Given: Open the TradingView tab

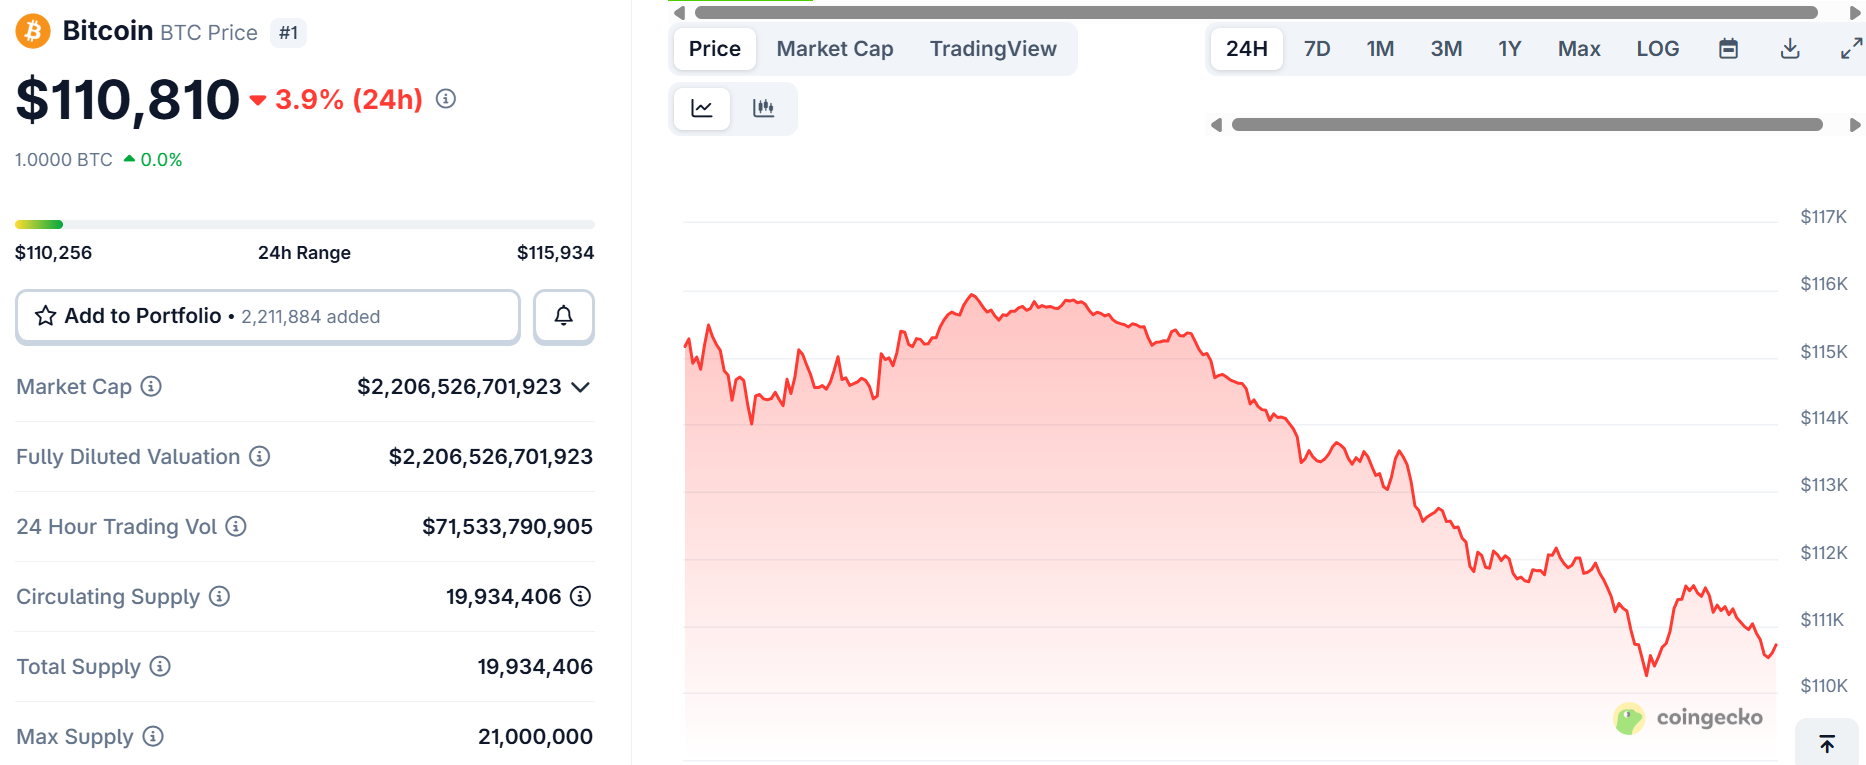Looking at the screenshot, I should [993, 49].
